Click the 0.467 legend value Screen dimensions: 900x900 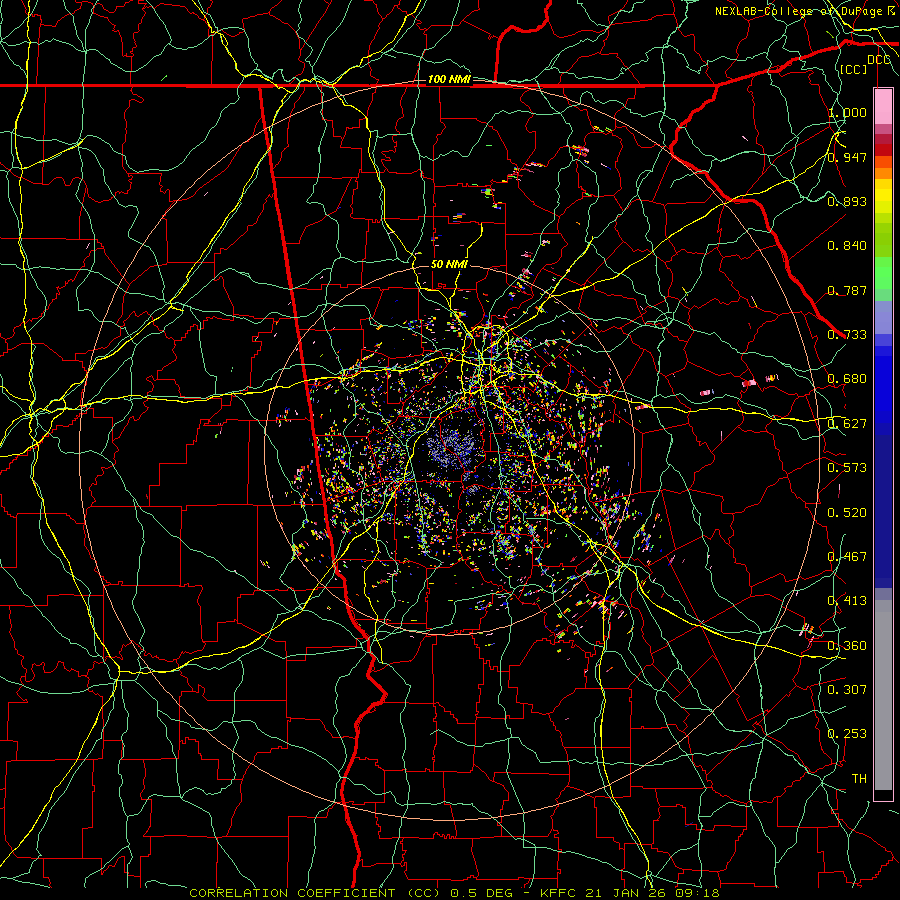pyautogui.click(x=847, y=557)
